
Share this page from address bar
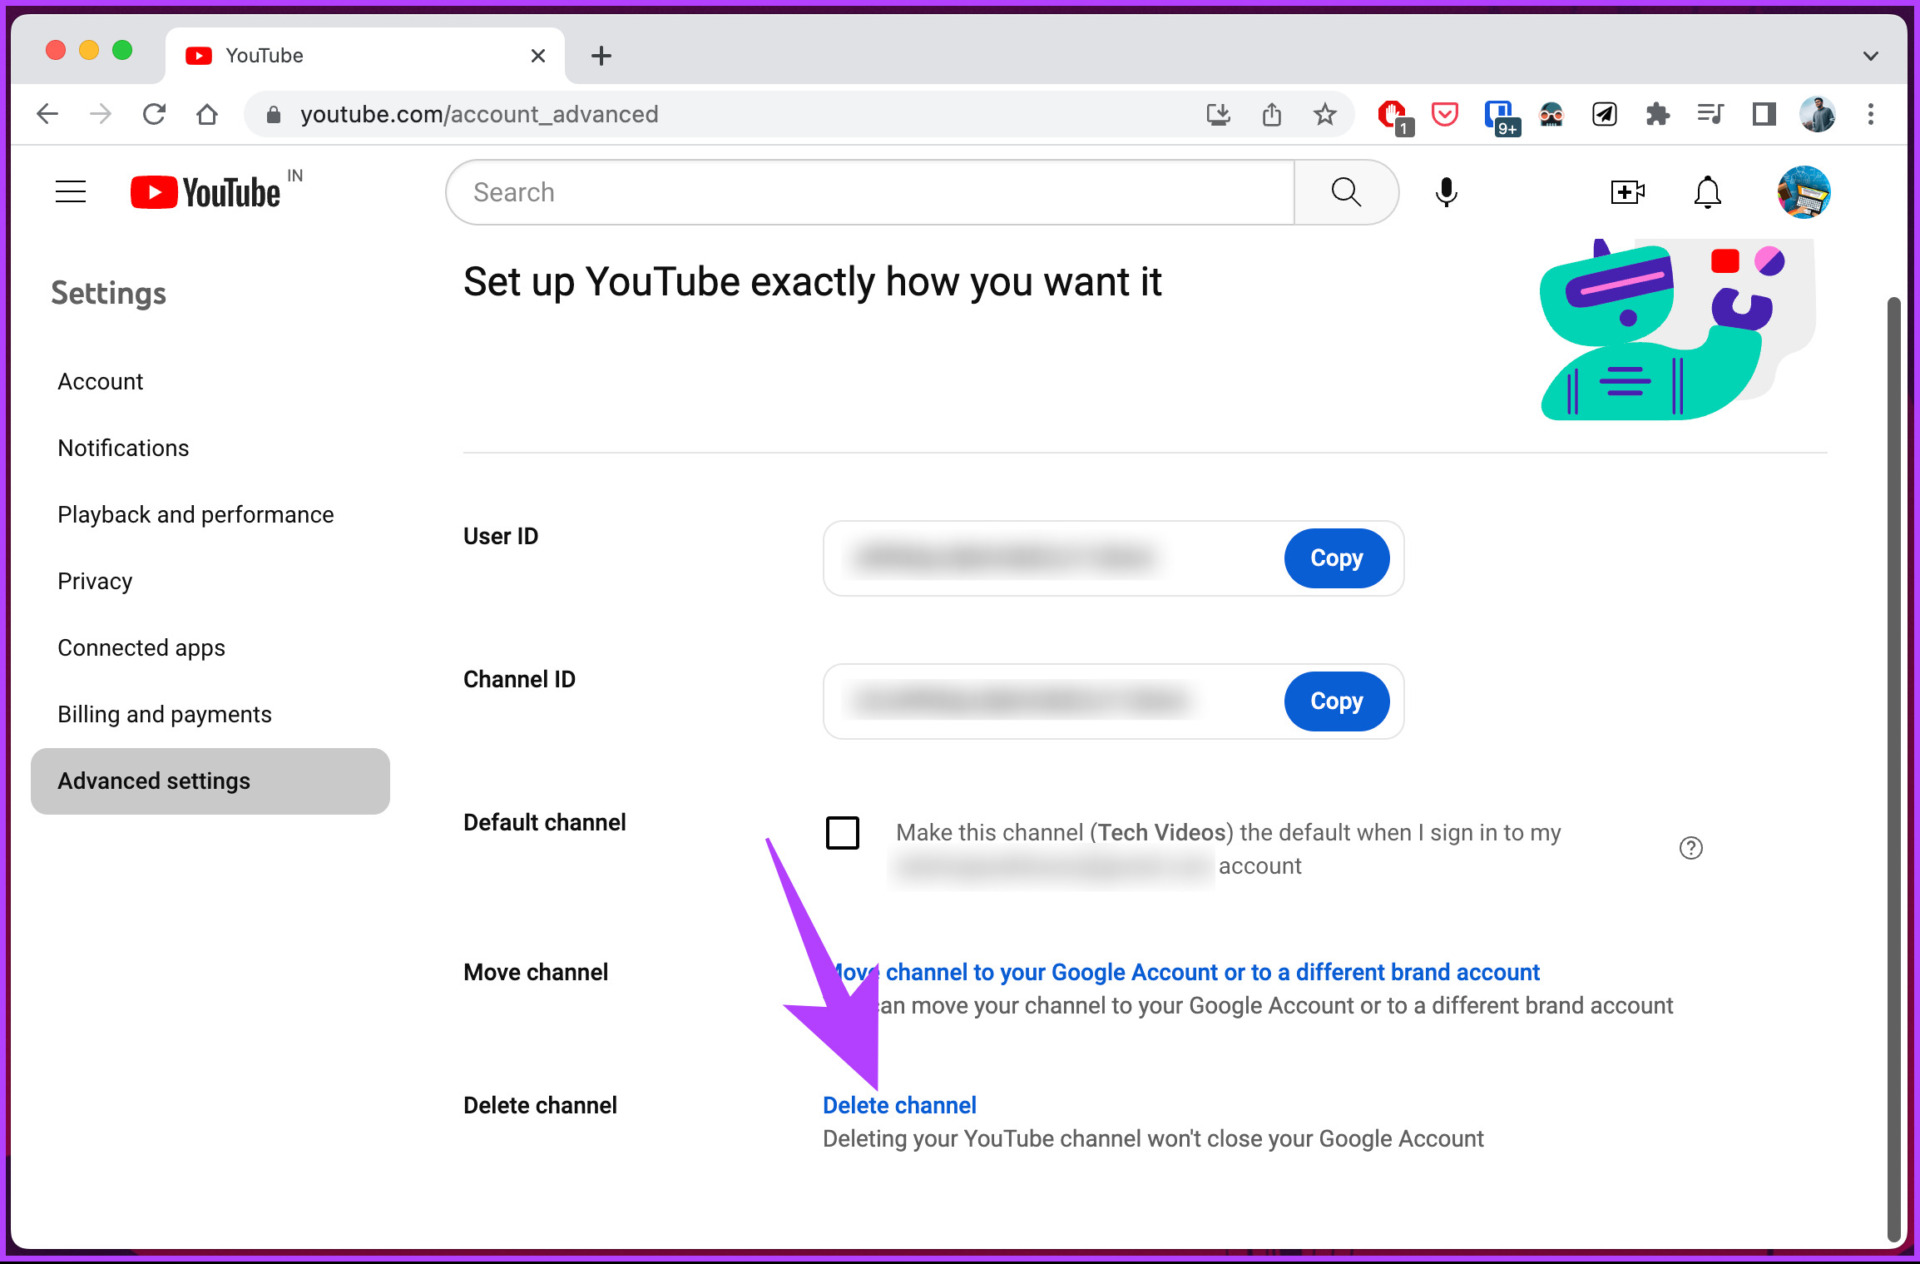click(1271, 114)
